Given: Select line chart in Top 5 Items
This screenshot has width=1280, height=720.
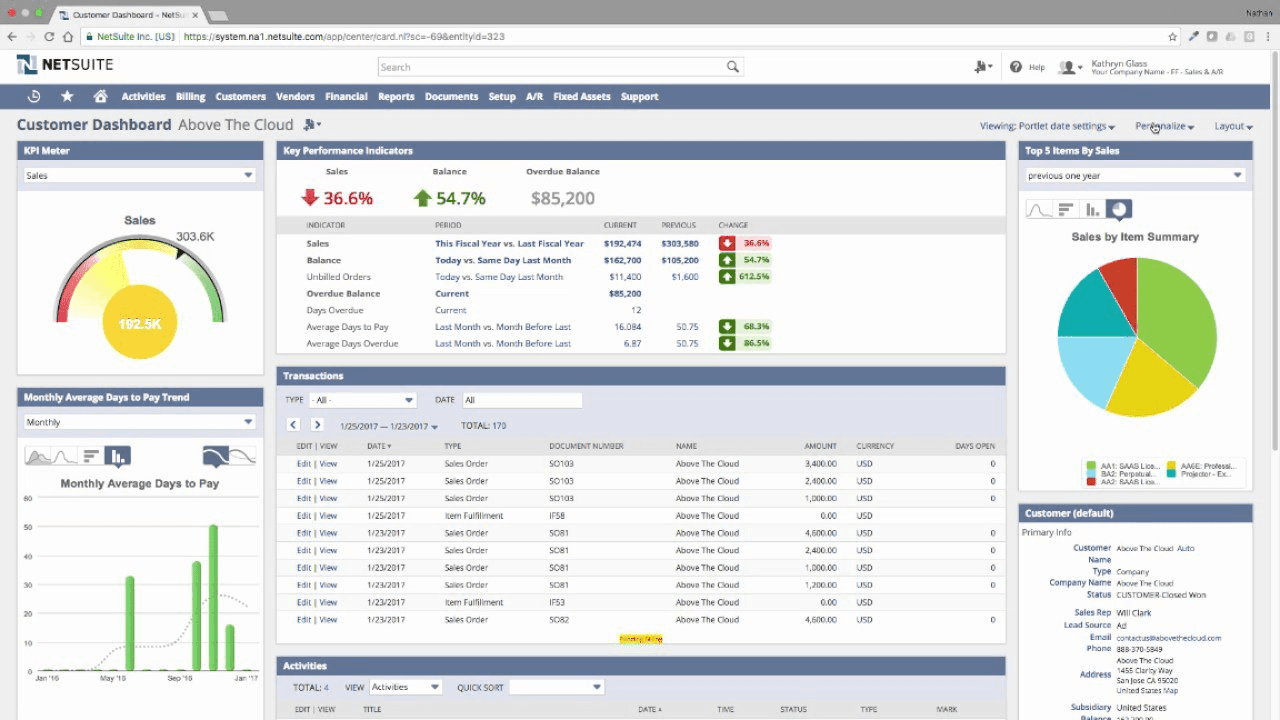Looking at the screenshot, I should (1039, 210).
